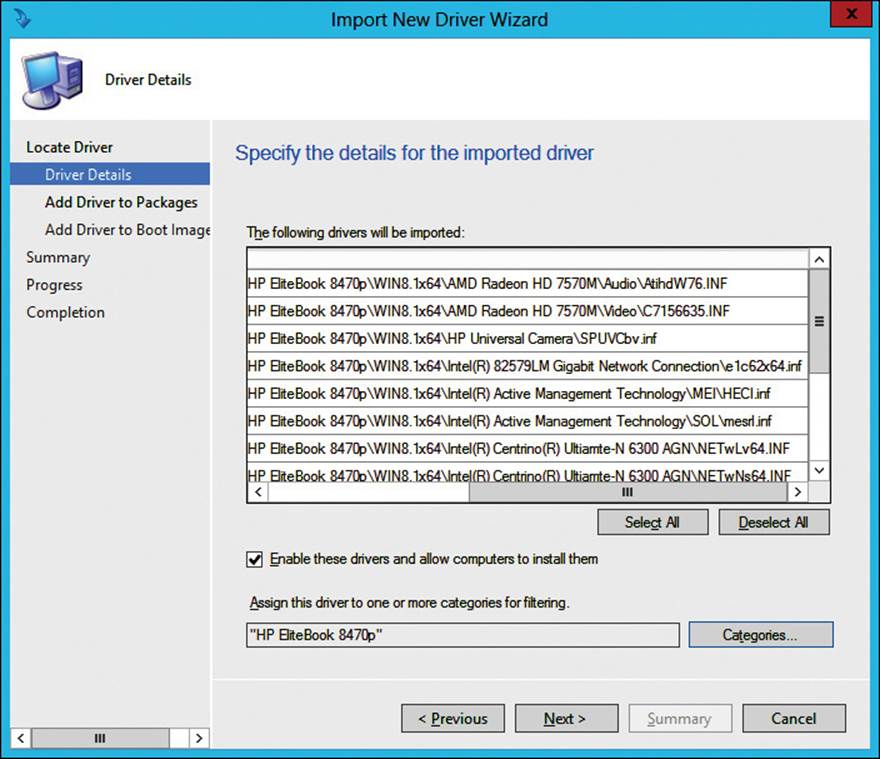Click driver list right scroll arrow
880x759 pixels.
click(x=798, y=492)
